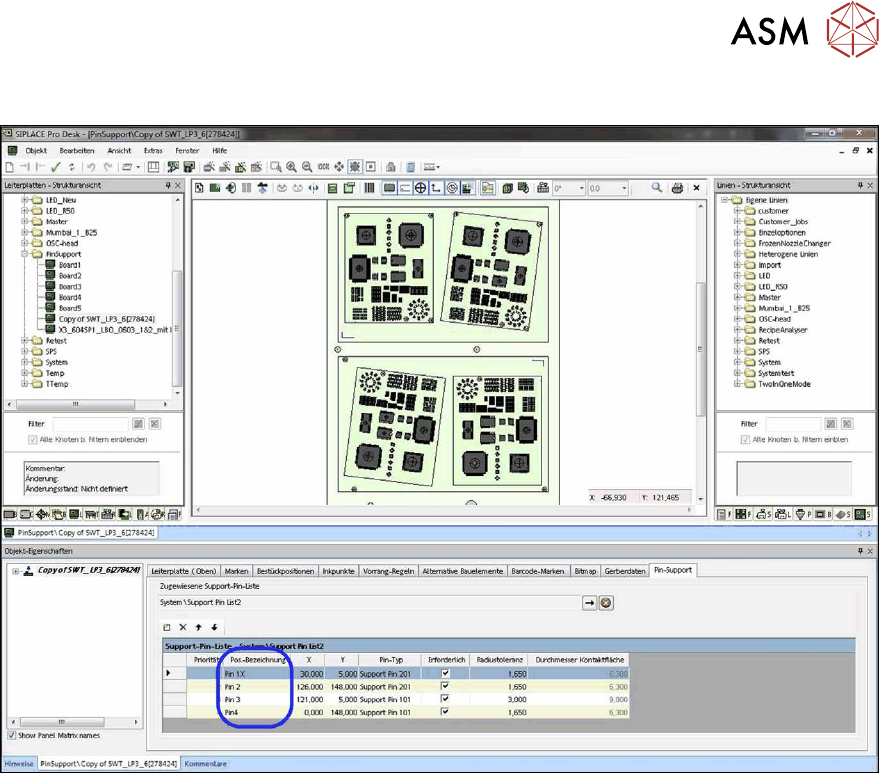Toggle Erforderlich checkbox for Pin 2
Image resolution: width=879 pixels, height=773 pixels.
coord(445,686)
